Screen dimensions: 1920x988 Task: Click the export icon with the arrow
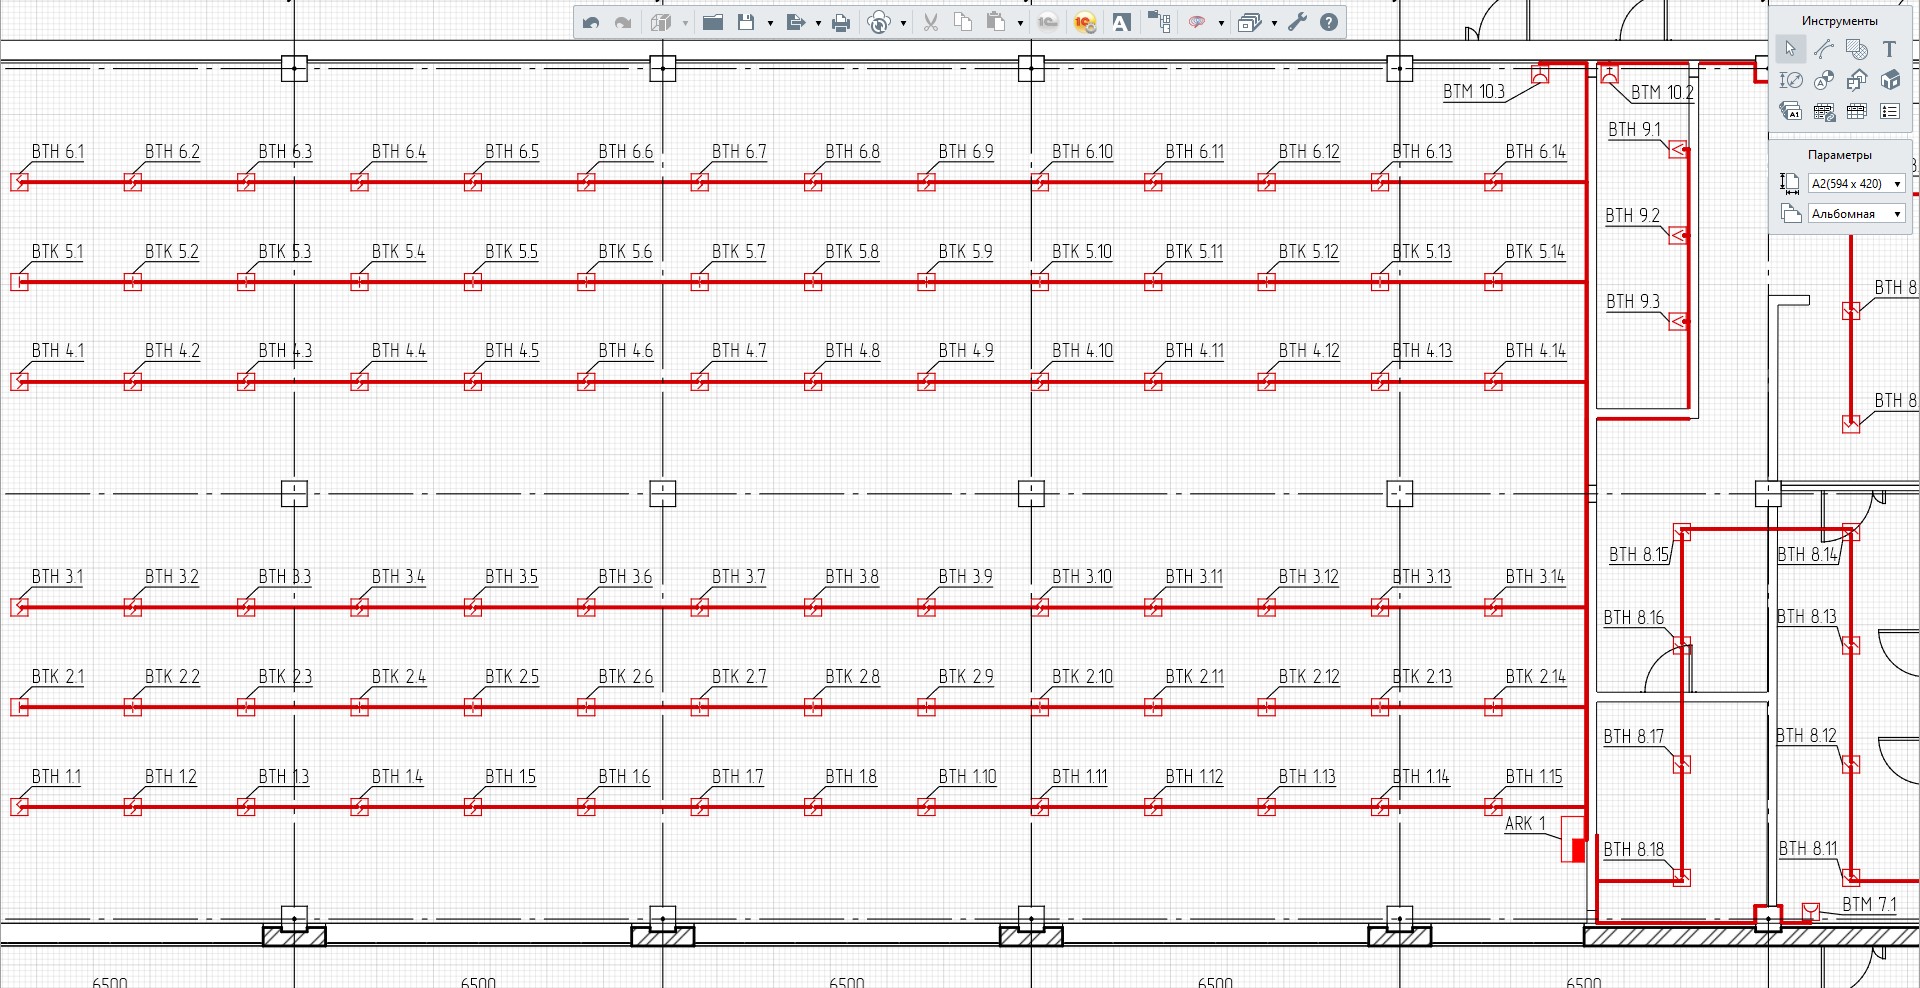pos(796,22)
